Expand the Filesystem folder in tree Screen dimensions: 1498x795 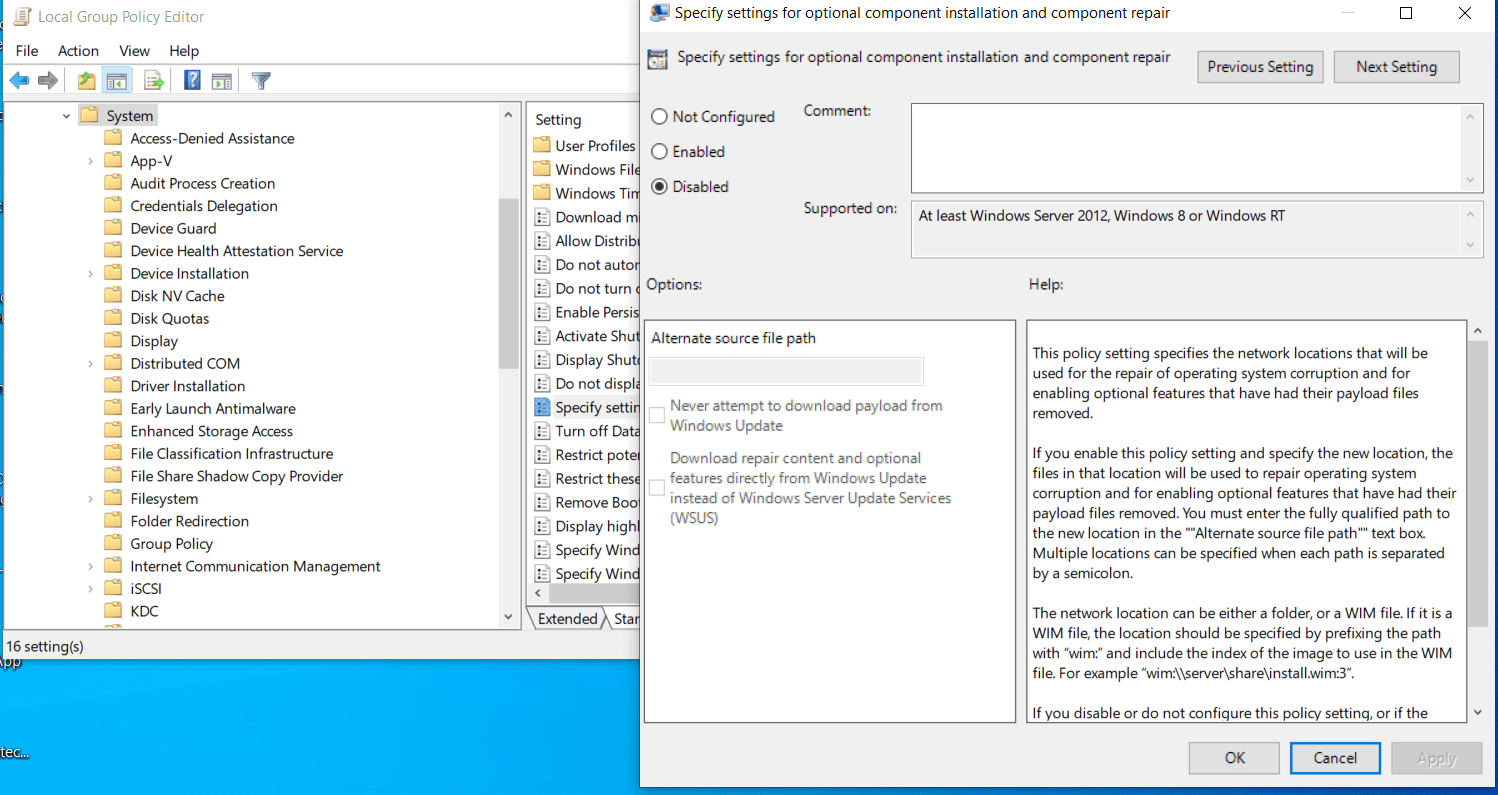coord(90,499)
